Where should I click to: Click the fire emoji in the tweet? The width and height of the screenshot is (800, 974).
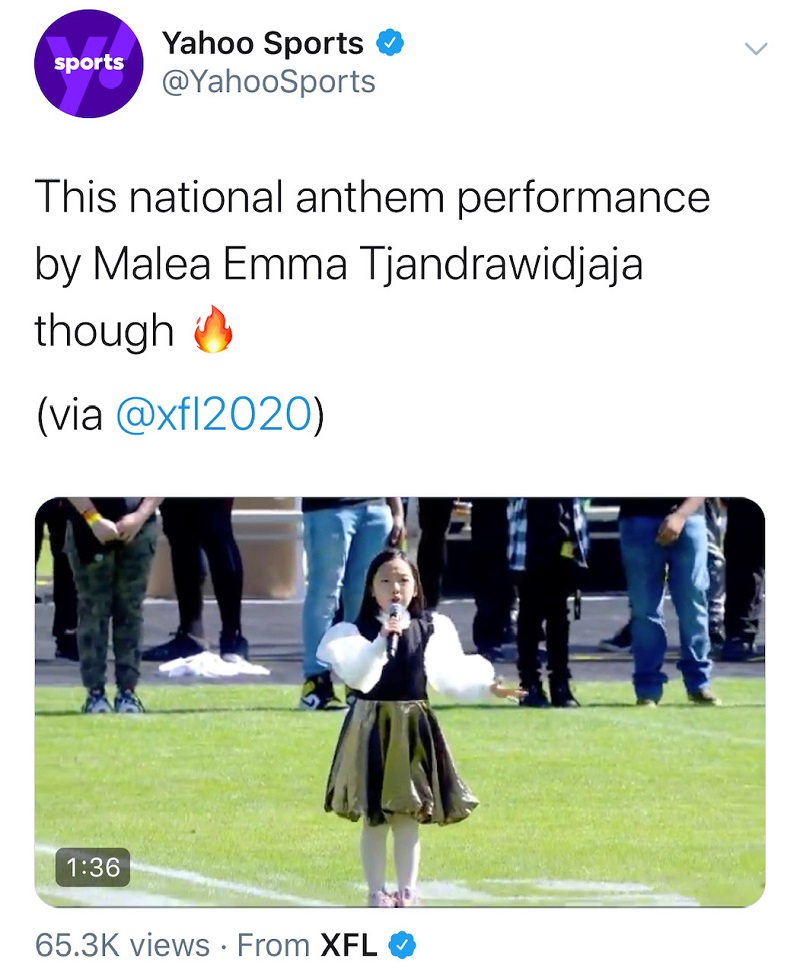pos(212,331)
